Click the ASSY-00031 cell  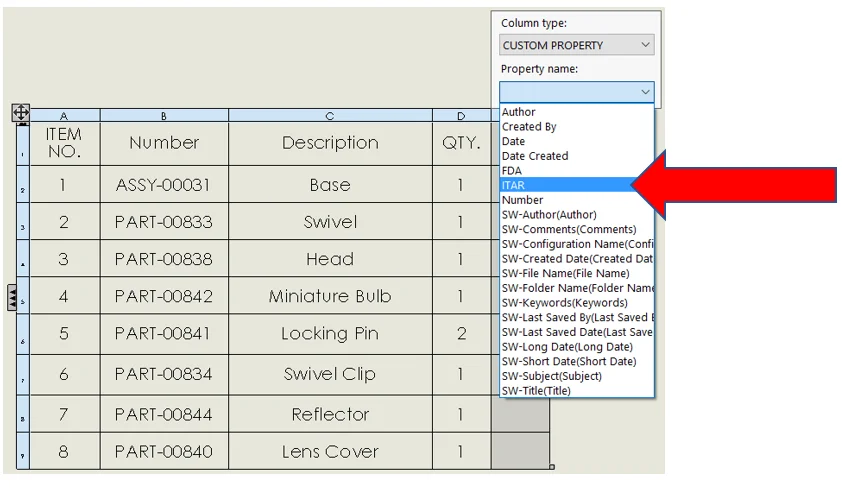[x=164, y=185]
